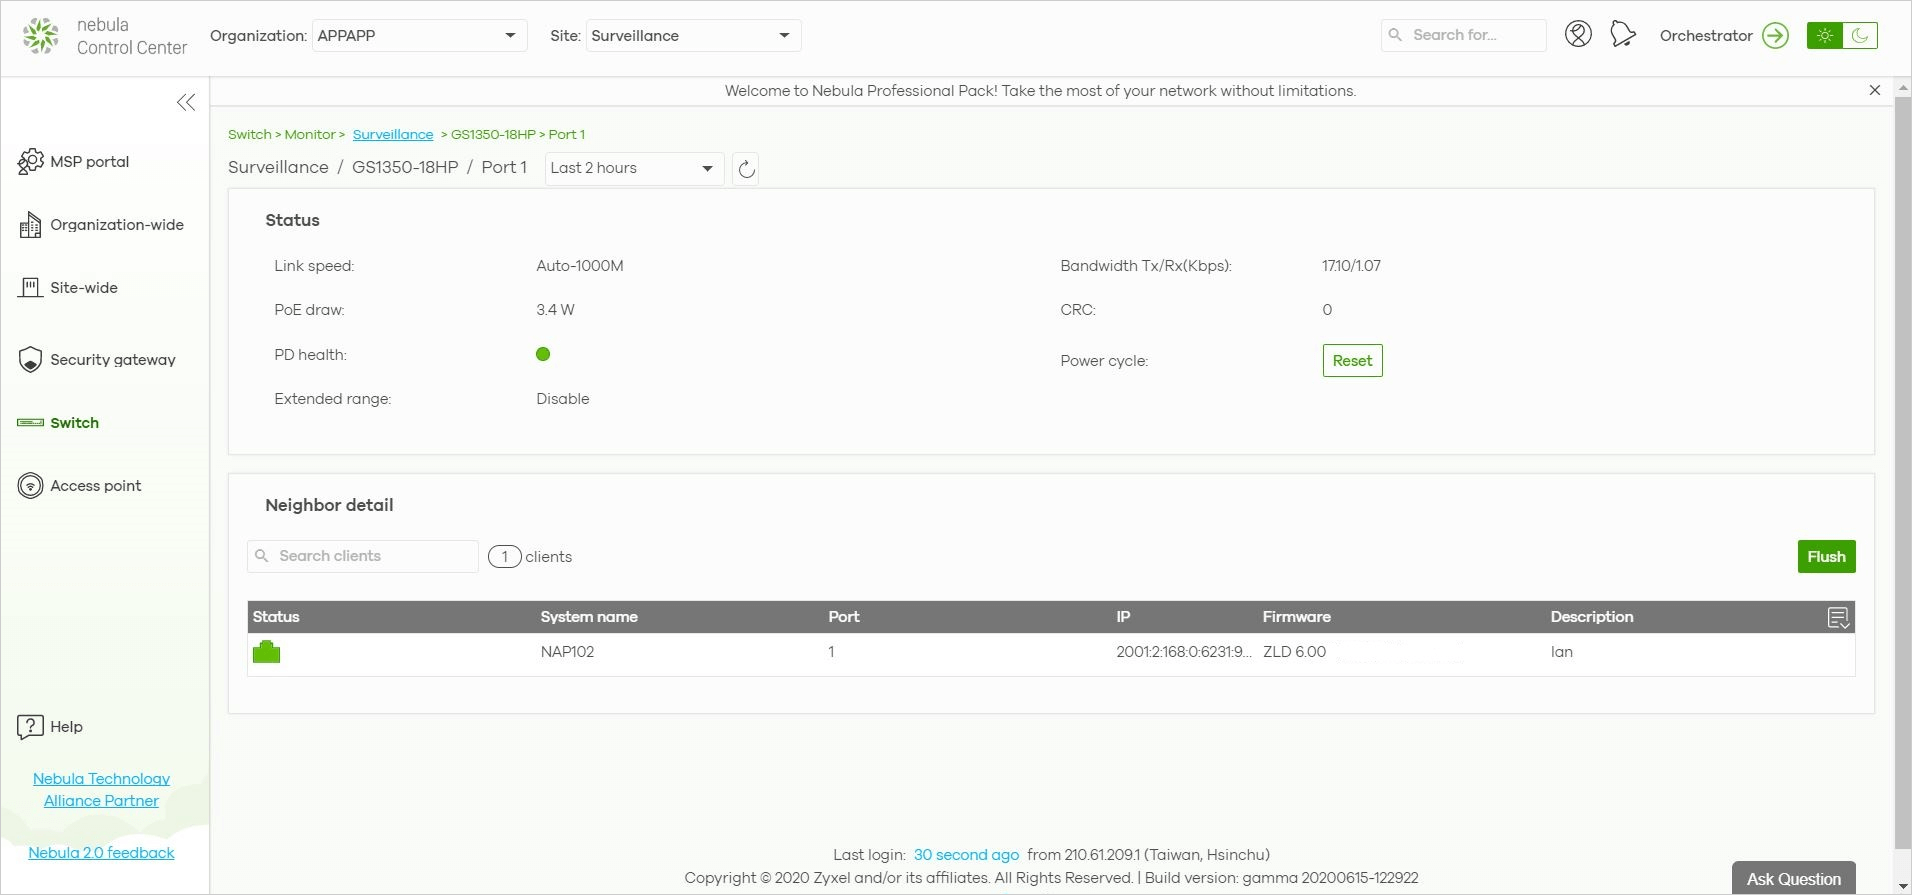
Task: Open the Help menu in the sidebar
Action: (x=66, y=727)
